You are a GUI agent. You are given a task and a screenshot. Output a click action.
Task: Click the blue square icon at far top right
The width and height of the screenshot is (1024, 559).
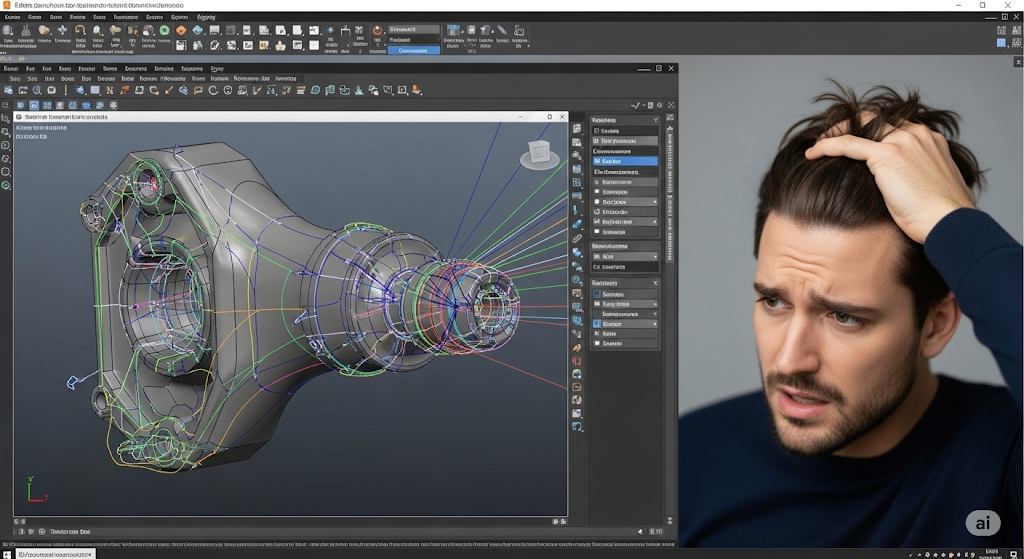(1001, 42)
